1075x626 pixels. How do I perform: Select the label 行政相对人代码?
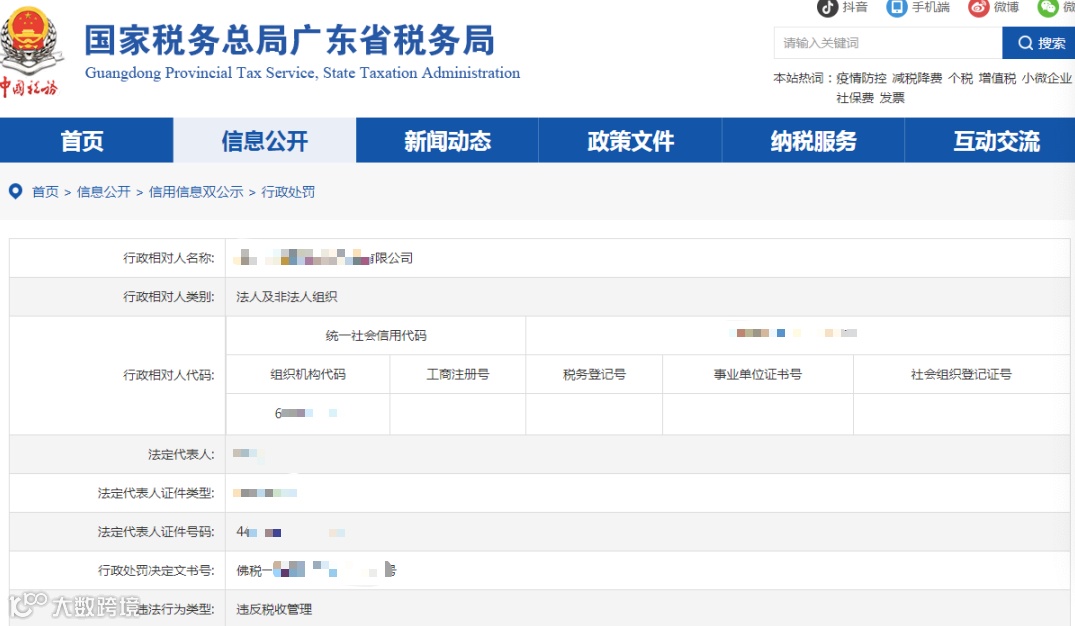point(169,375)
